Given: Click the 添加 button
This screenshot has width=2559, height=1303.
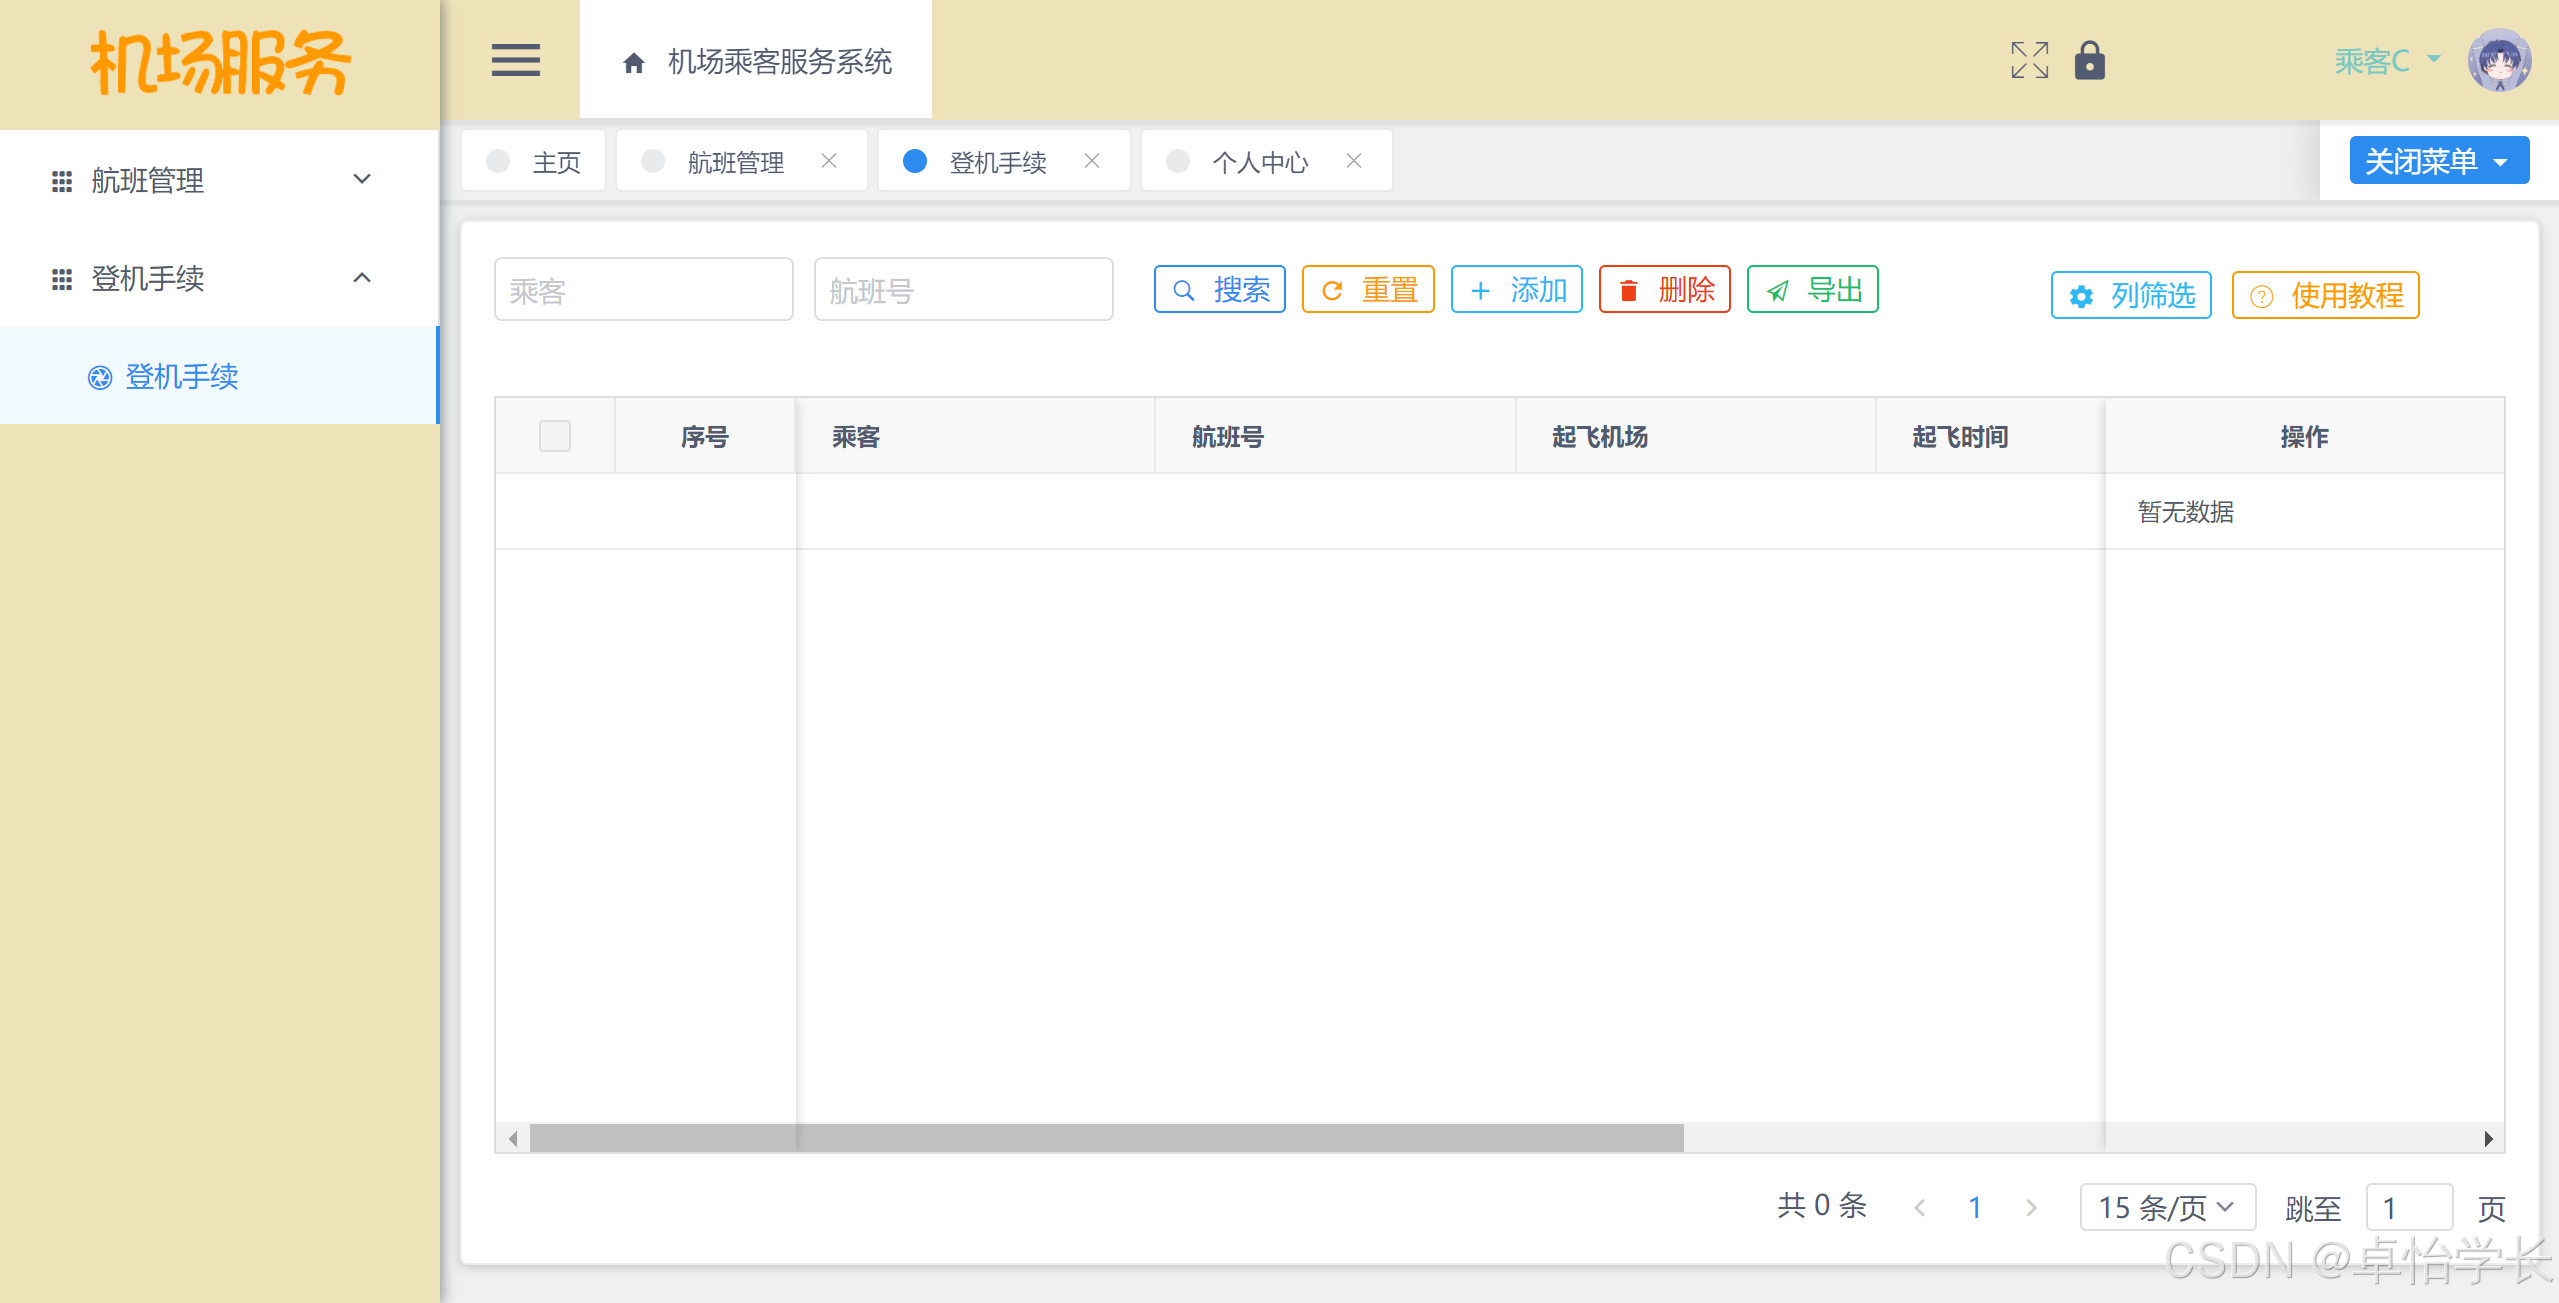Looking at the screenshot, I should click(1516, 289).
